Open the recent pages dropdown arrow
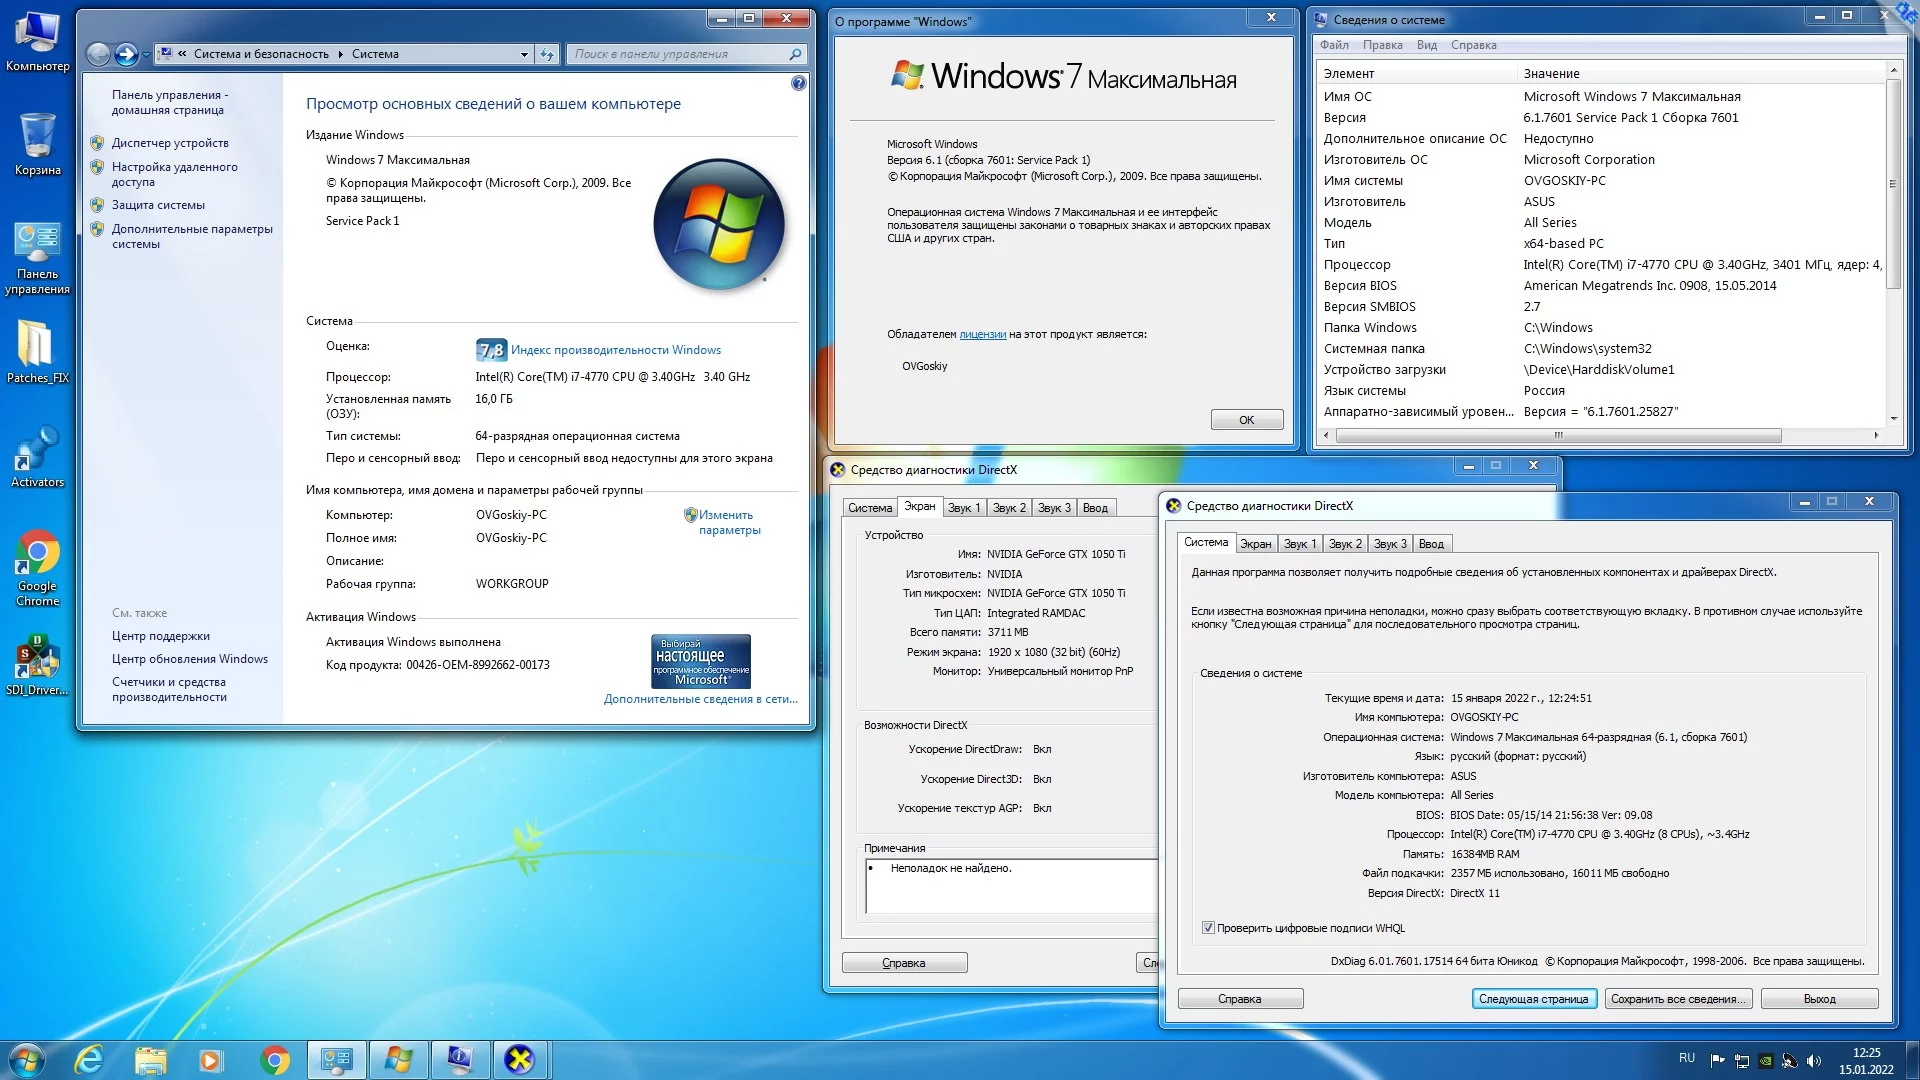 pyautogui.click(x=147, y=54)
